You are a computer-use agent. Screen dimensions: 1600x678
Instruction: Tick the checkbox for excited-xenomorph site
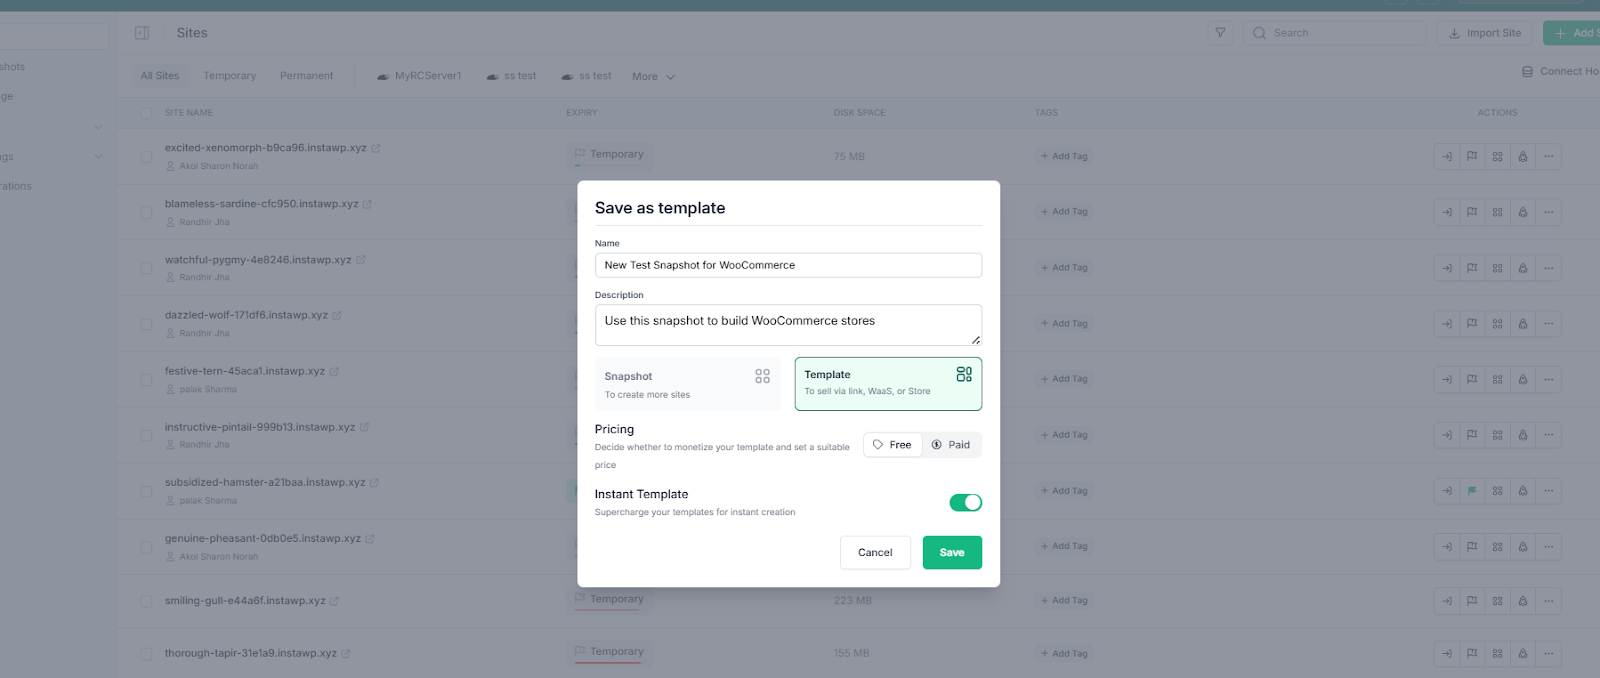(146, 157)
